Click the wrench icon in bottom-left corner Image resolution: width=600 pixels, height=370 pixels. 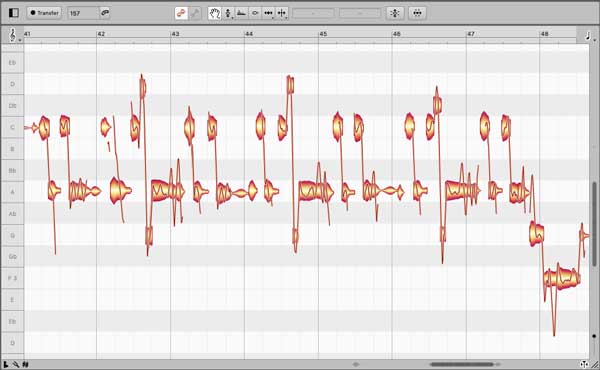pyautogui.click(x=16, y=365)
